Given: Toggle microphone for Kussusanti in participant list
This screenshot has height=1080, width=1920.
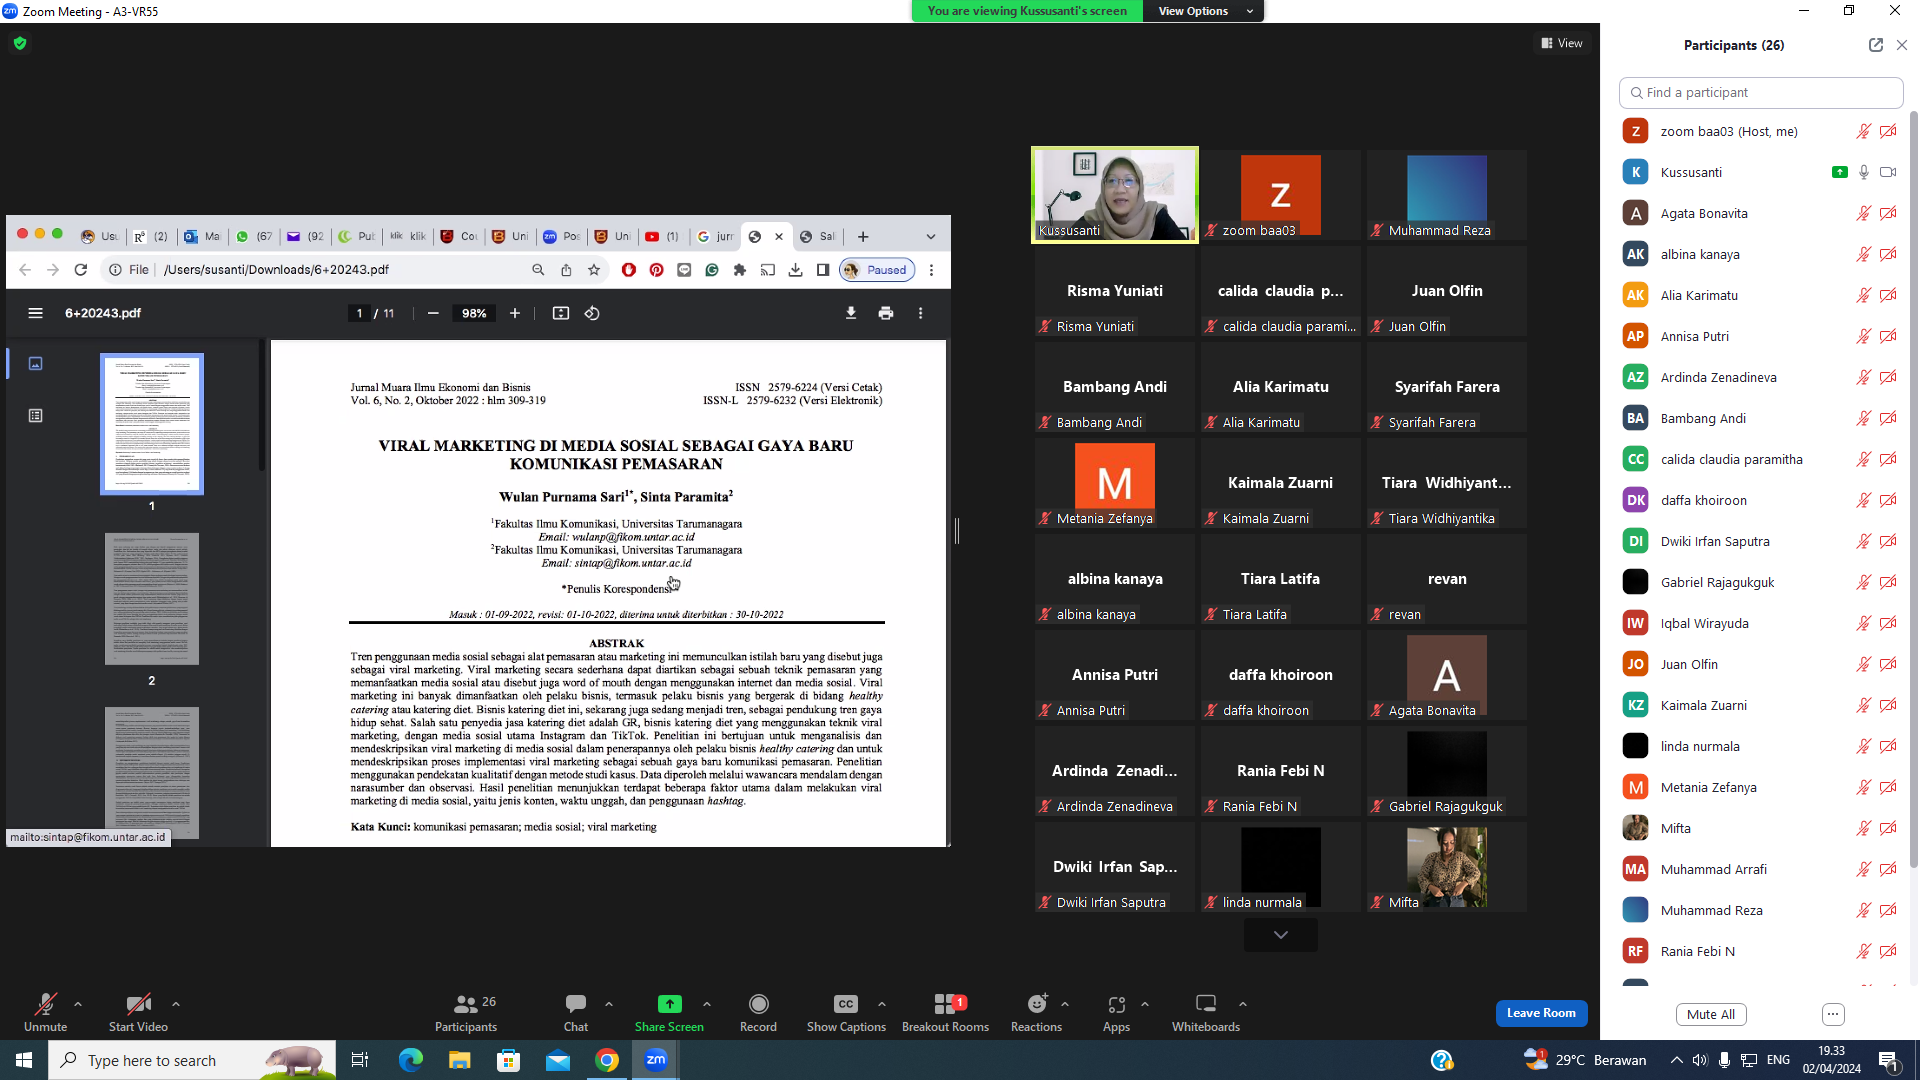Looking at the screenshot, I should (1864, 172).
